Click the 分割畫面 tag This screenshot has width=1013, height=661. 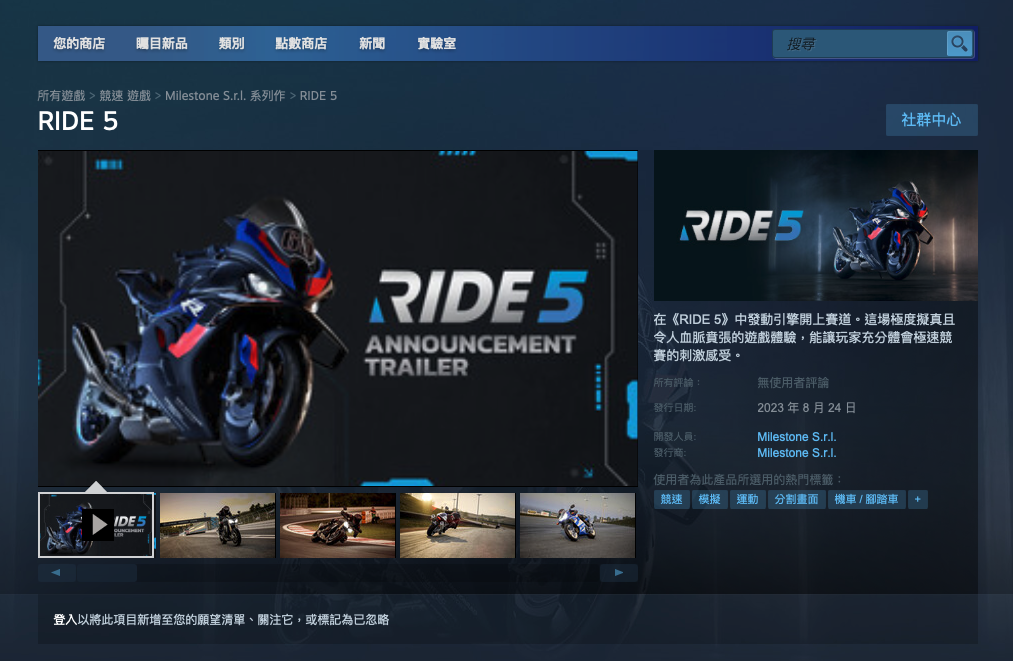click(x=797, y=499)
